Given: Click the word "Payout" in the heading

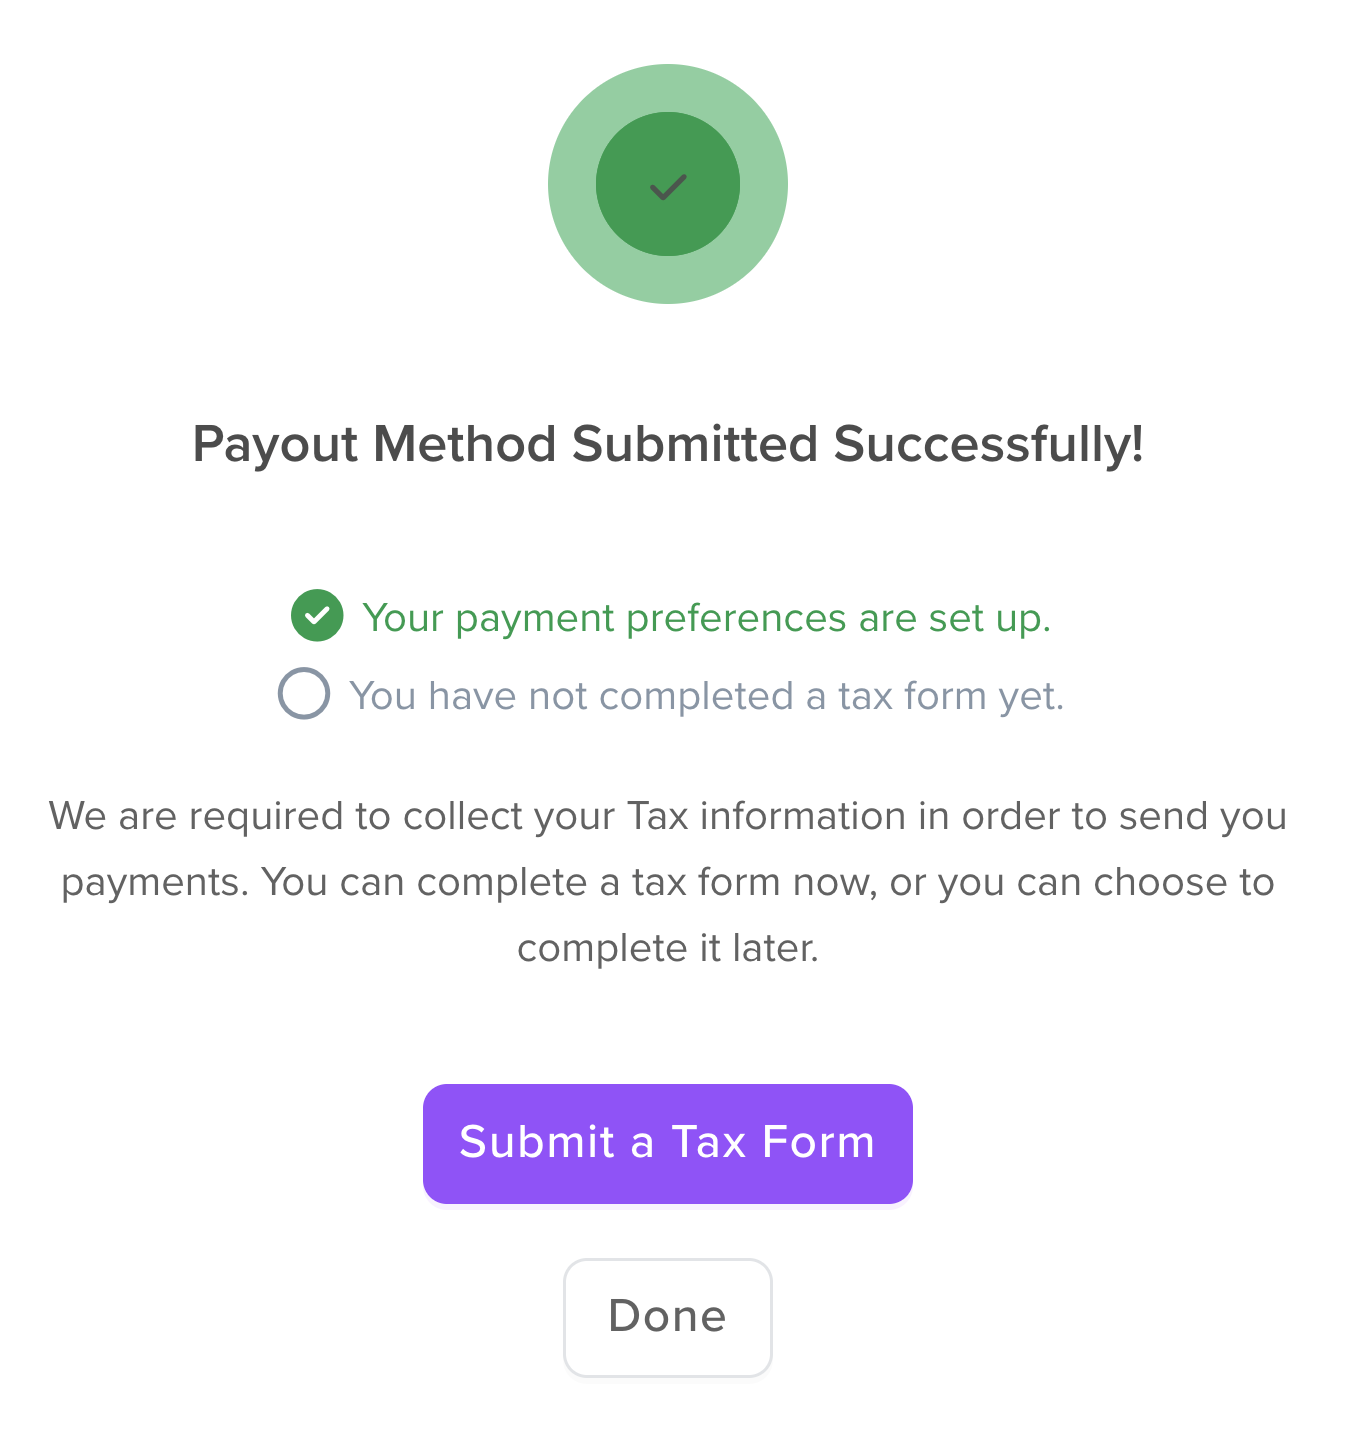Looking at the screenshot, I should 274,445.
